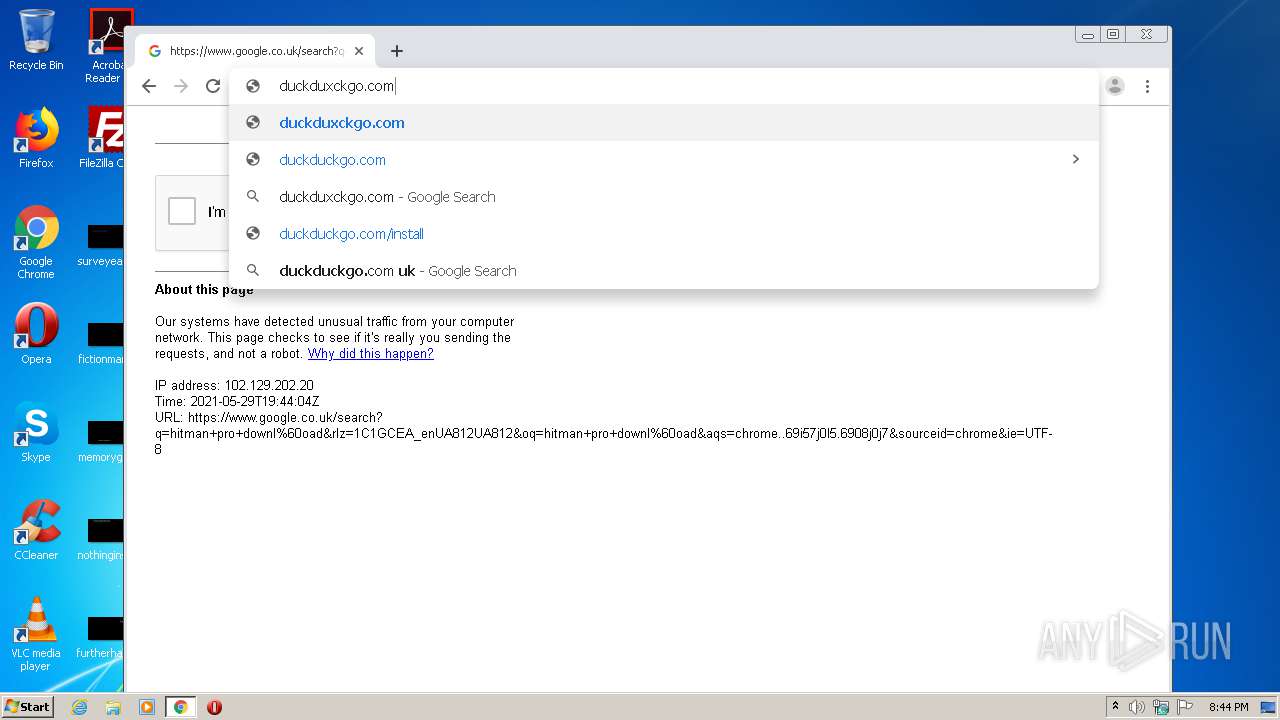Open the CCleaner desktop shortcut
The width and height of the screenshot is (1280, 720).
pyautogui.click(x=36, y=530)
